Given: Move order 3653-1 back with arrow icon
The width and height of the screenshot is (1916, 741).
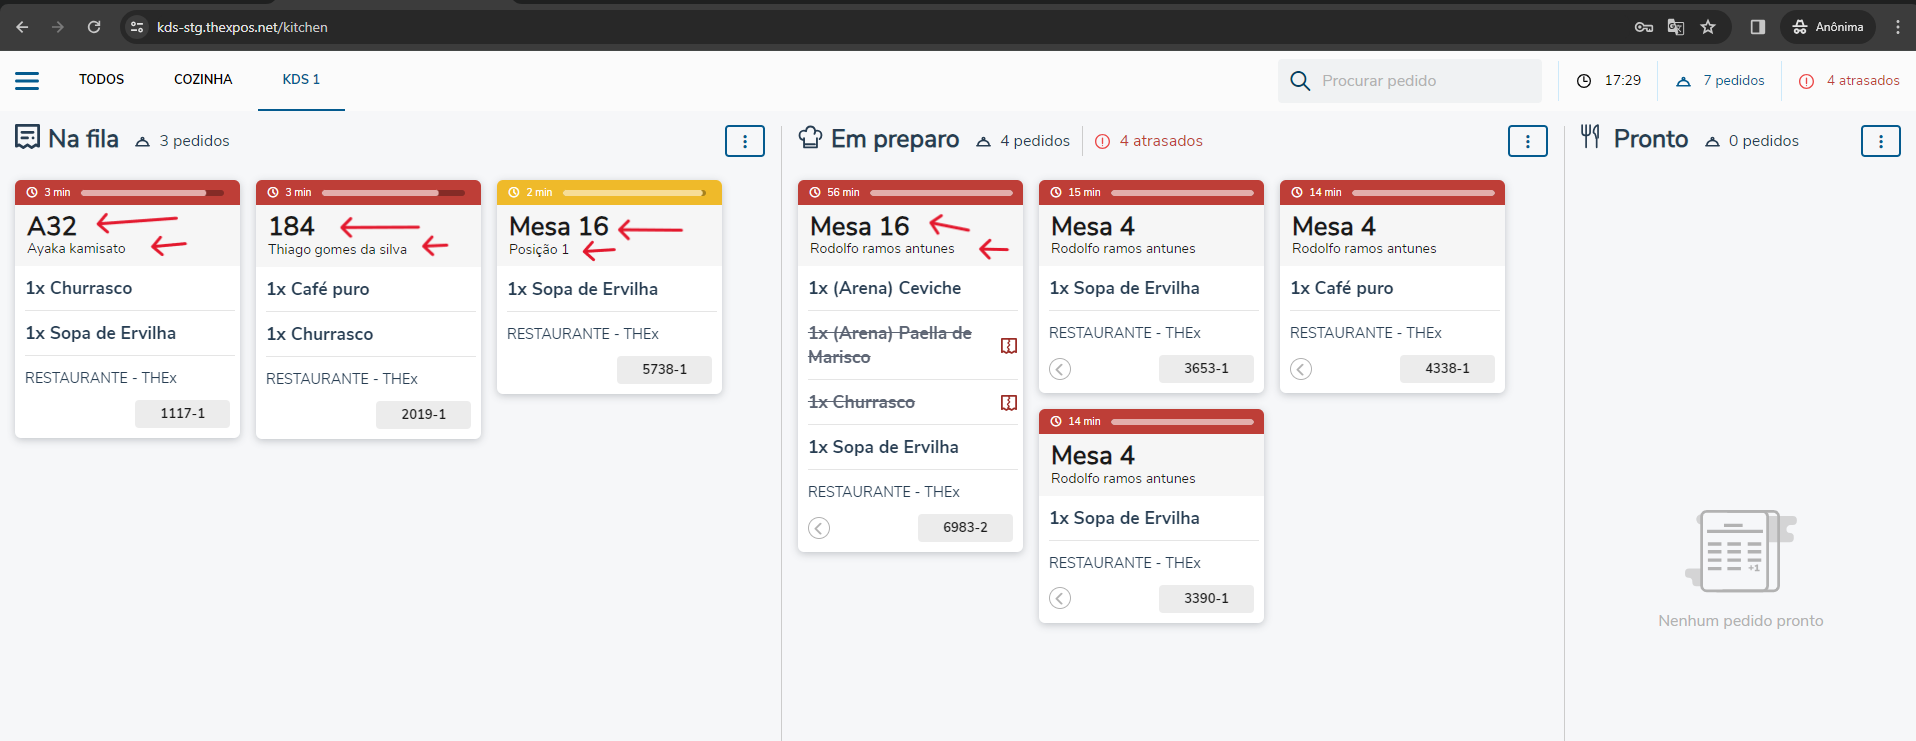Looking at the screenshot, I should (x=1060, y=369).
